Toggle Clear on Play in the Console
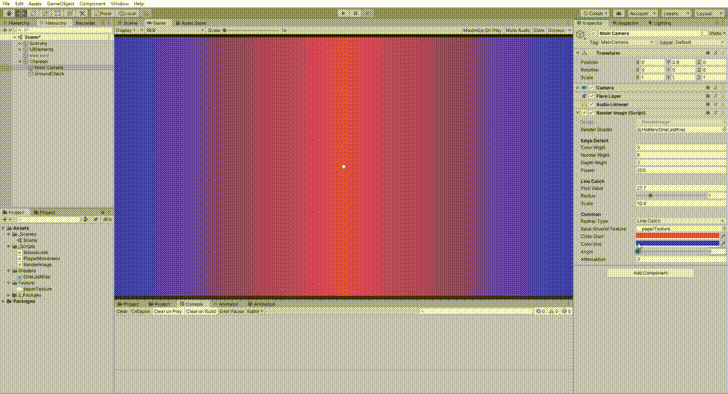Viewport: 728px width, 394px height. [x=168, y=311]
